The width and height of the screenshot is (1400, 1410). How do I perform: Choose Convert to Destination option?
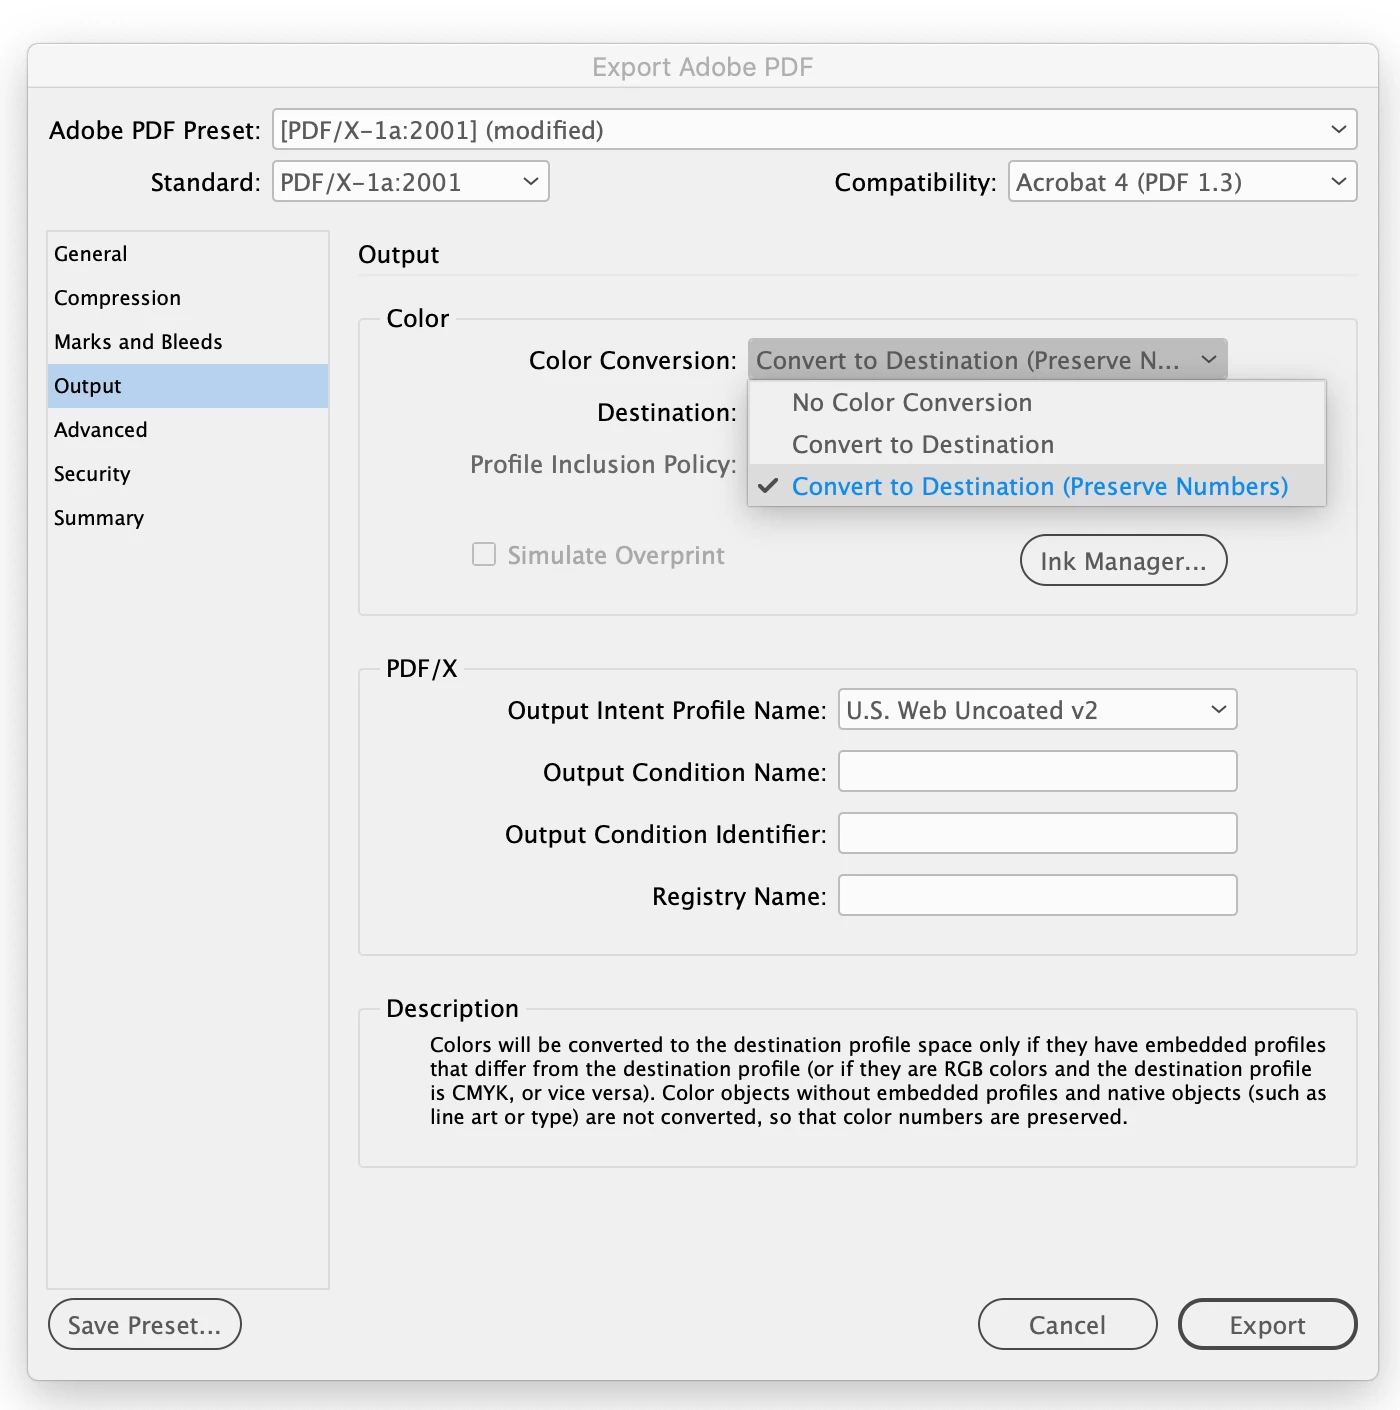click(1037, 445)
